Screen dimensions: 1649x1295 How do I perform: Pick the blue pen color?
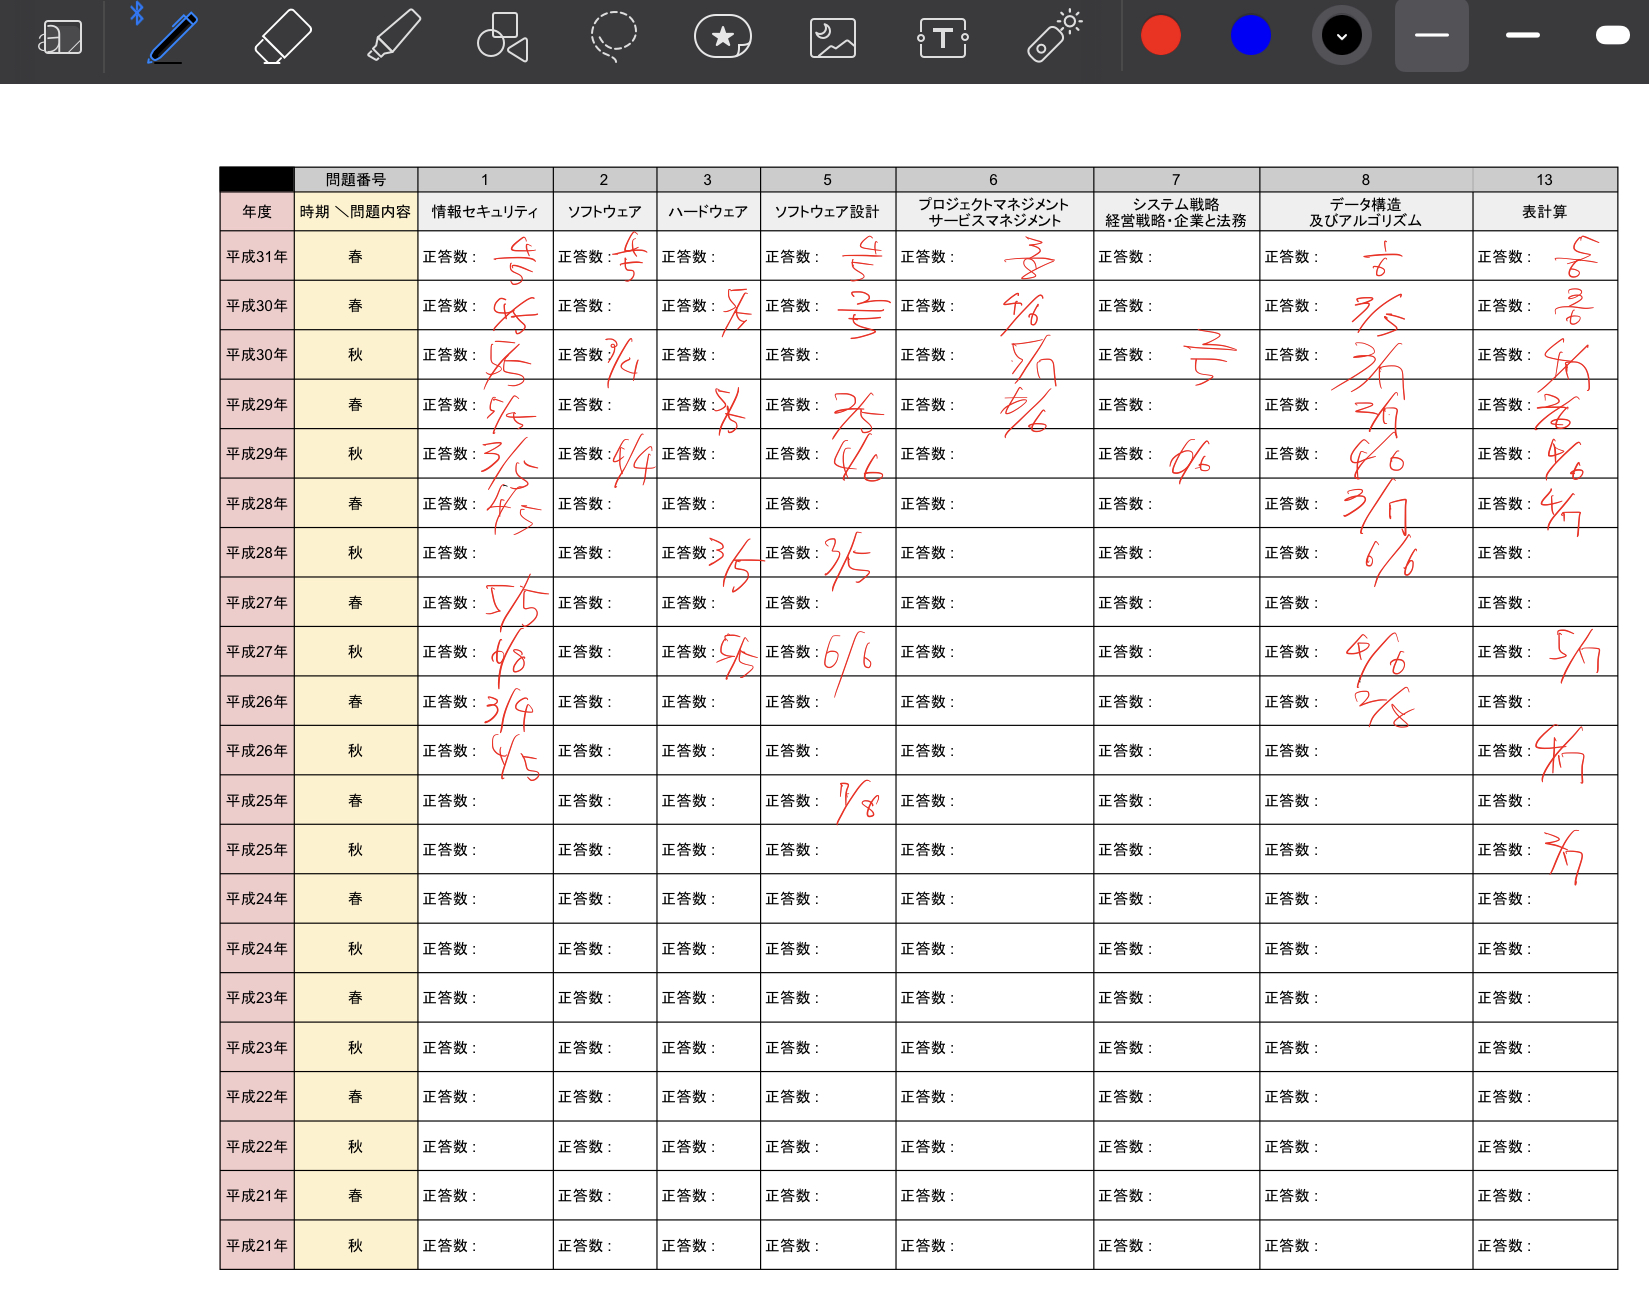tap(1250, 36)
